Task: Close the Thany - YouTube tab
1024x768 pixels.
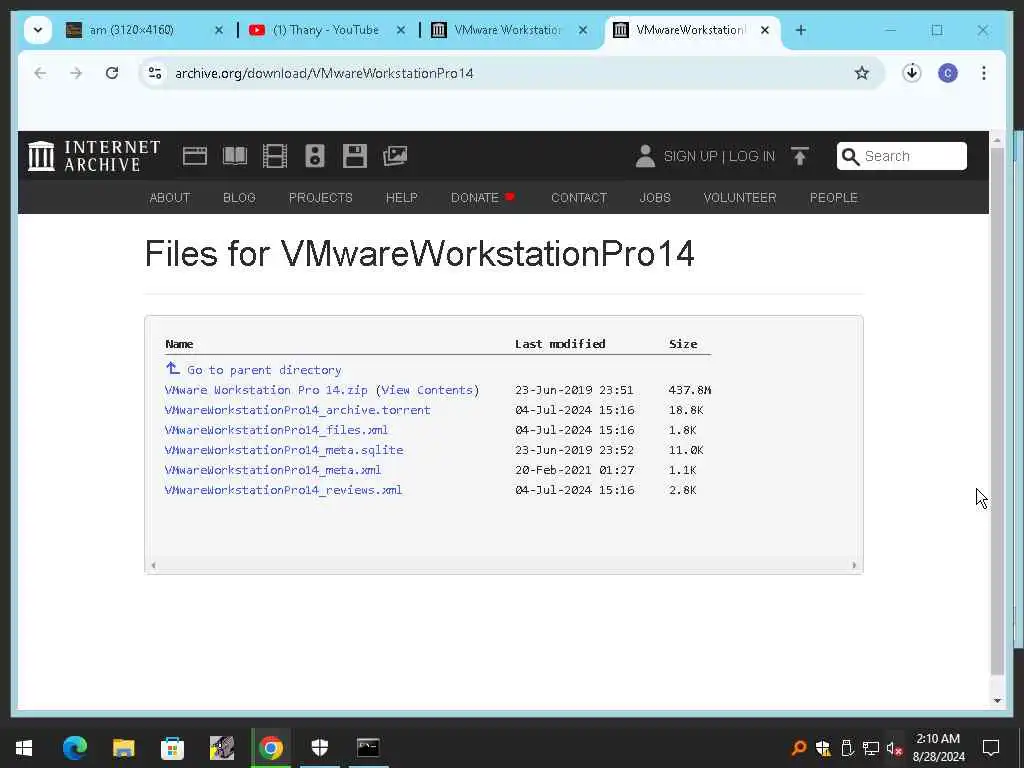Action: [x=401, y=30]
